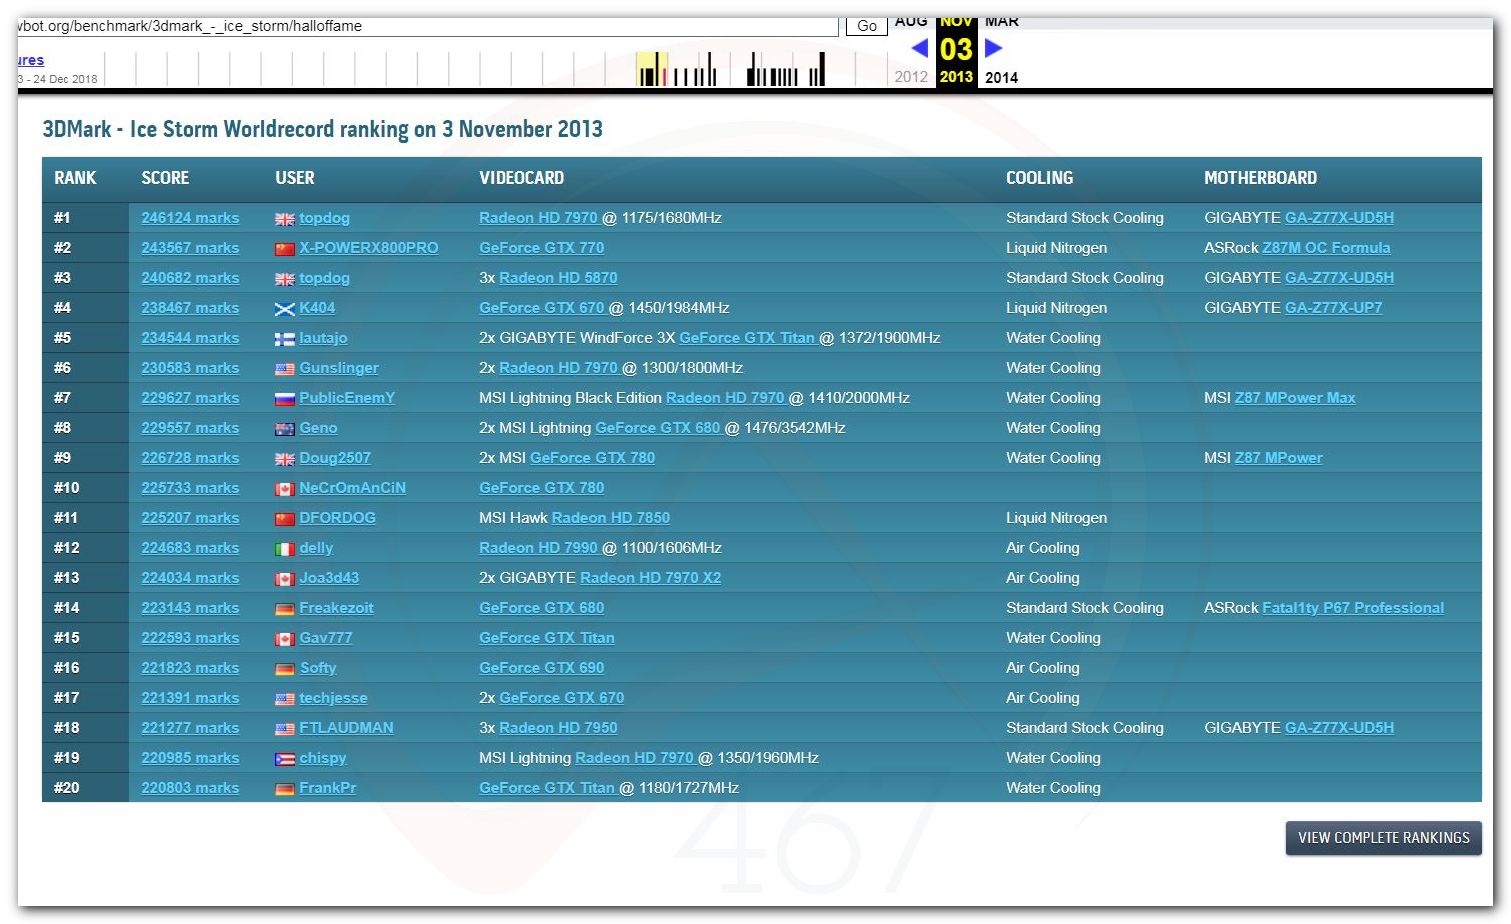The height and width of the screenshot is (924, 1511).
Task: Click the Scotland flag beside K404
Action: tap(284, 309)
